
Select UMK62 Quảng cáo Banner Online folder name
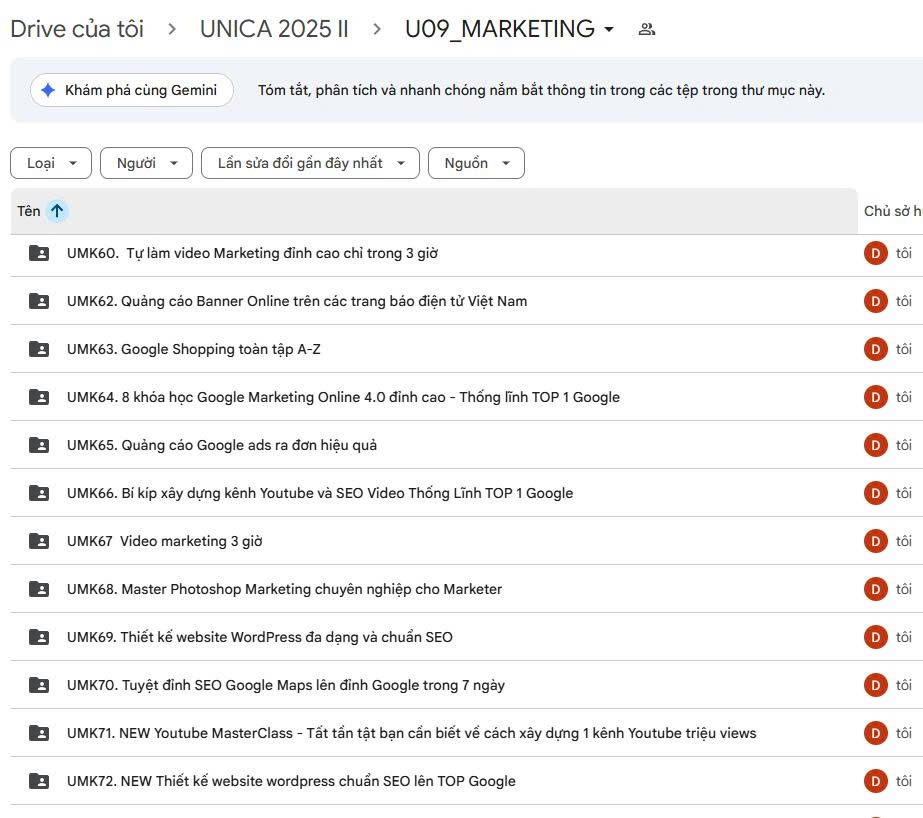(x=297, y=301)
